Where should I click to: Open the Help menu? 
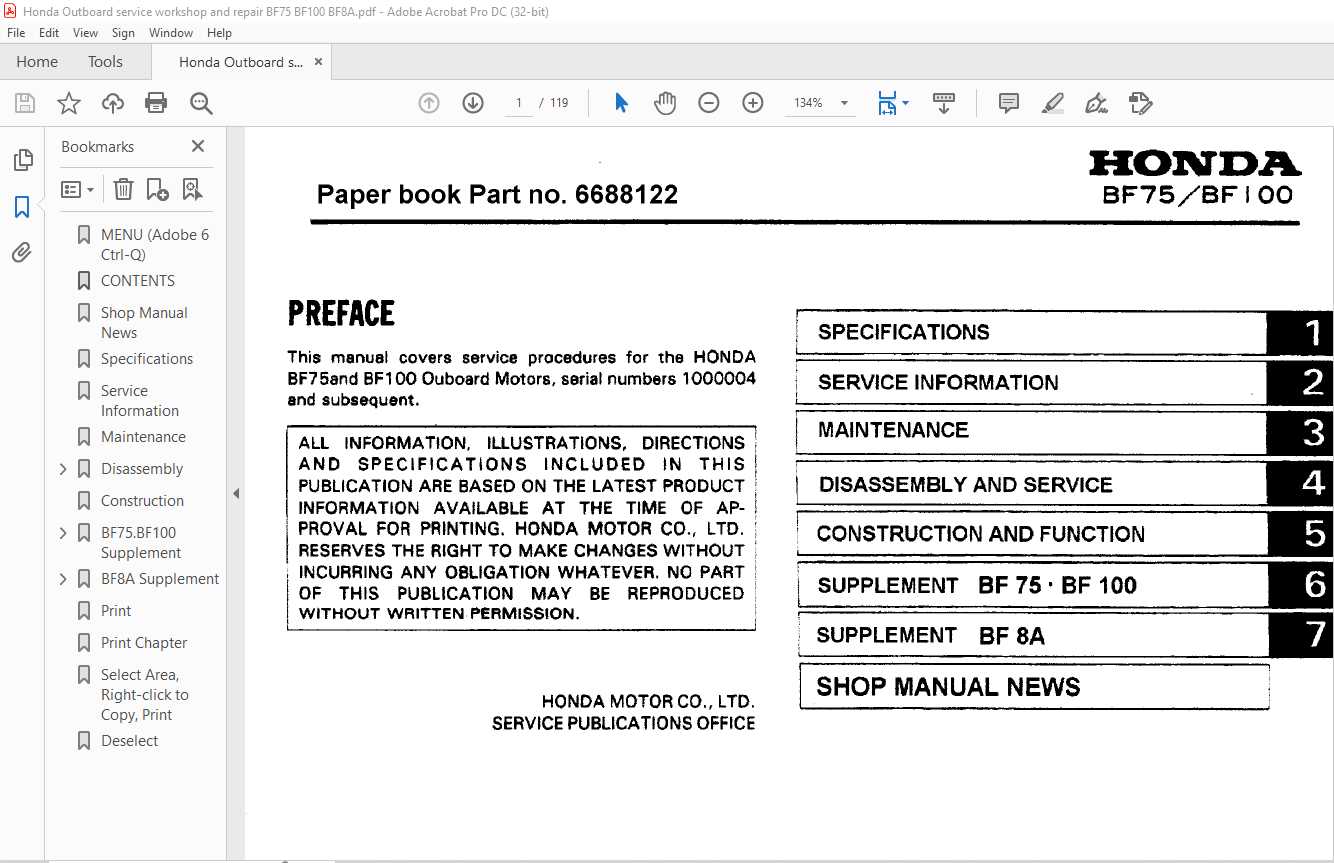(x=219, y=33)
